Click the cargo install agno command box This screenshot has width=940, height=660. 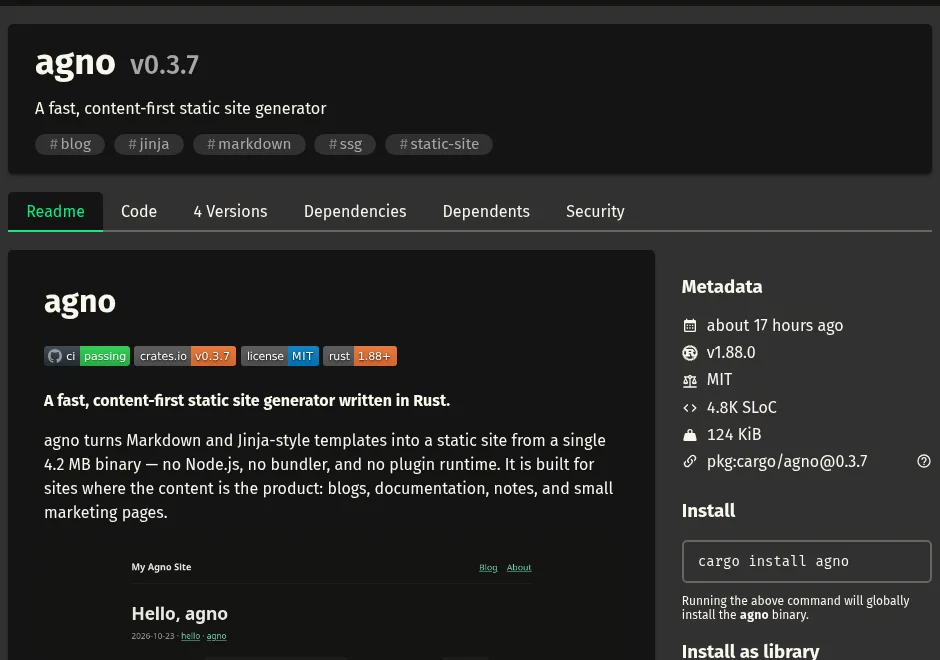[806, 562]
